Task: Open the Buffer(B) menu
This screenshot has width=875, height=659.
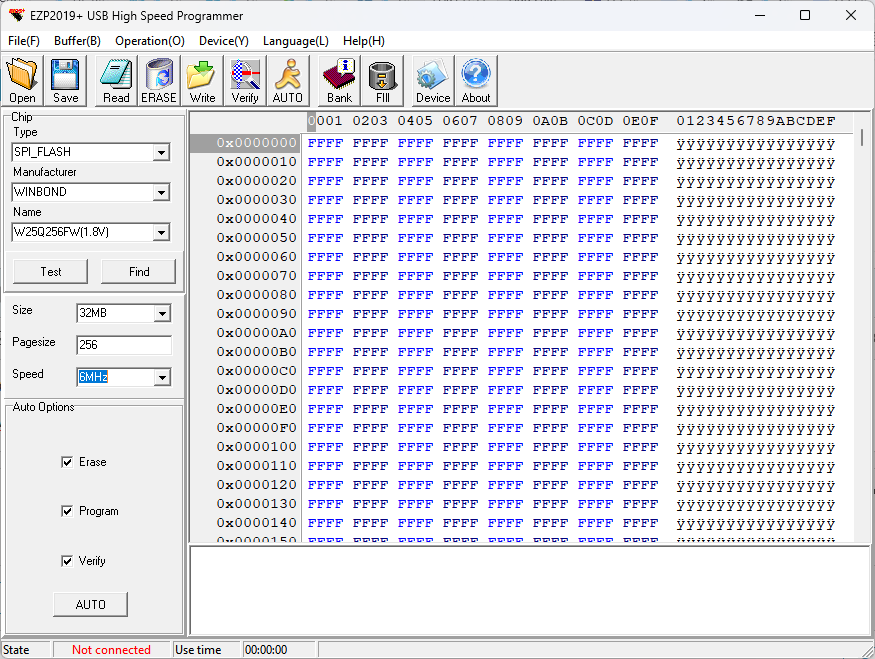Action: coord(77,41)
